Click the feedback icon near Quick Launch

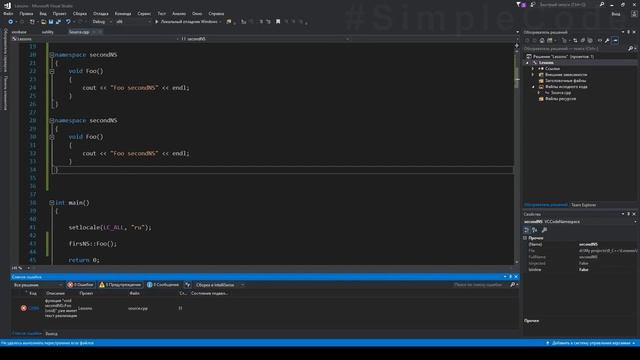(533, 4)
